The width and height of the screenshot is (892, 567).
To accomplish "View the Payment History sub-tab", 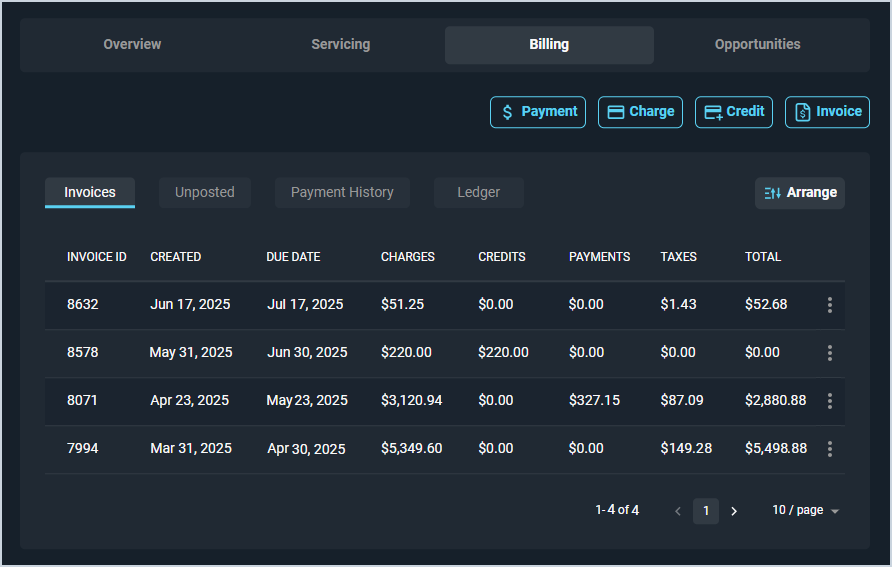I will [342, 192].
